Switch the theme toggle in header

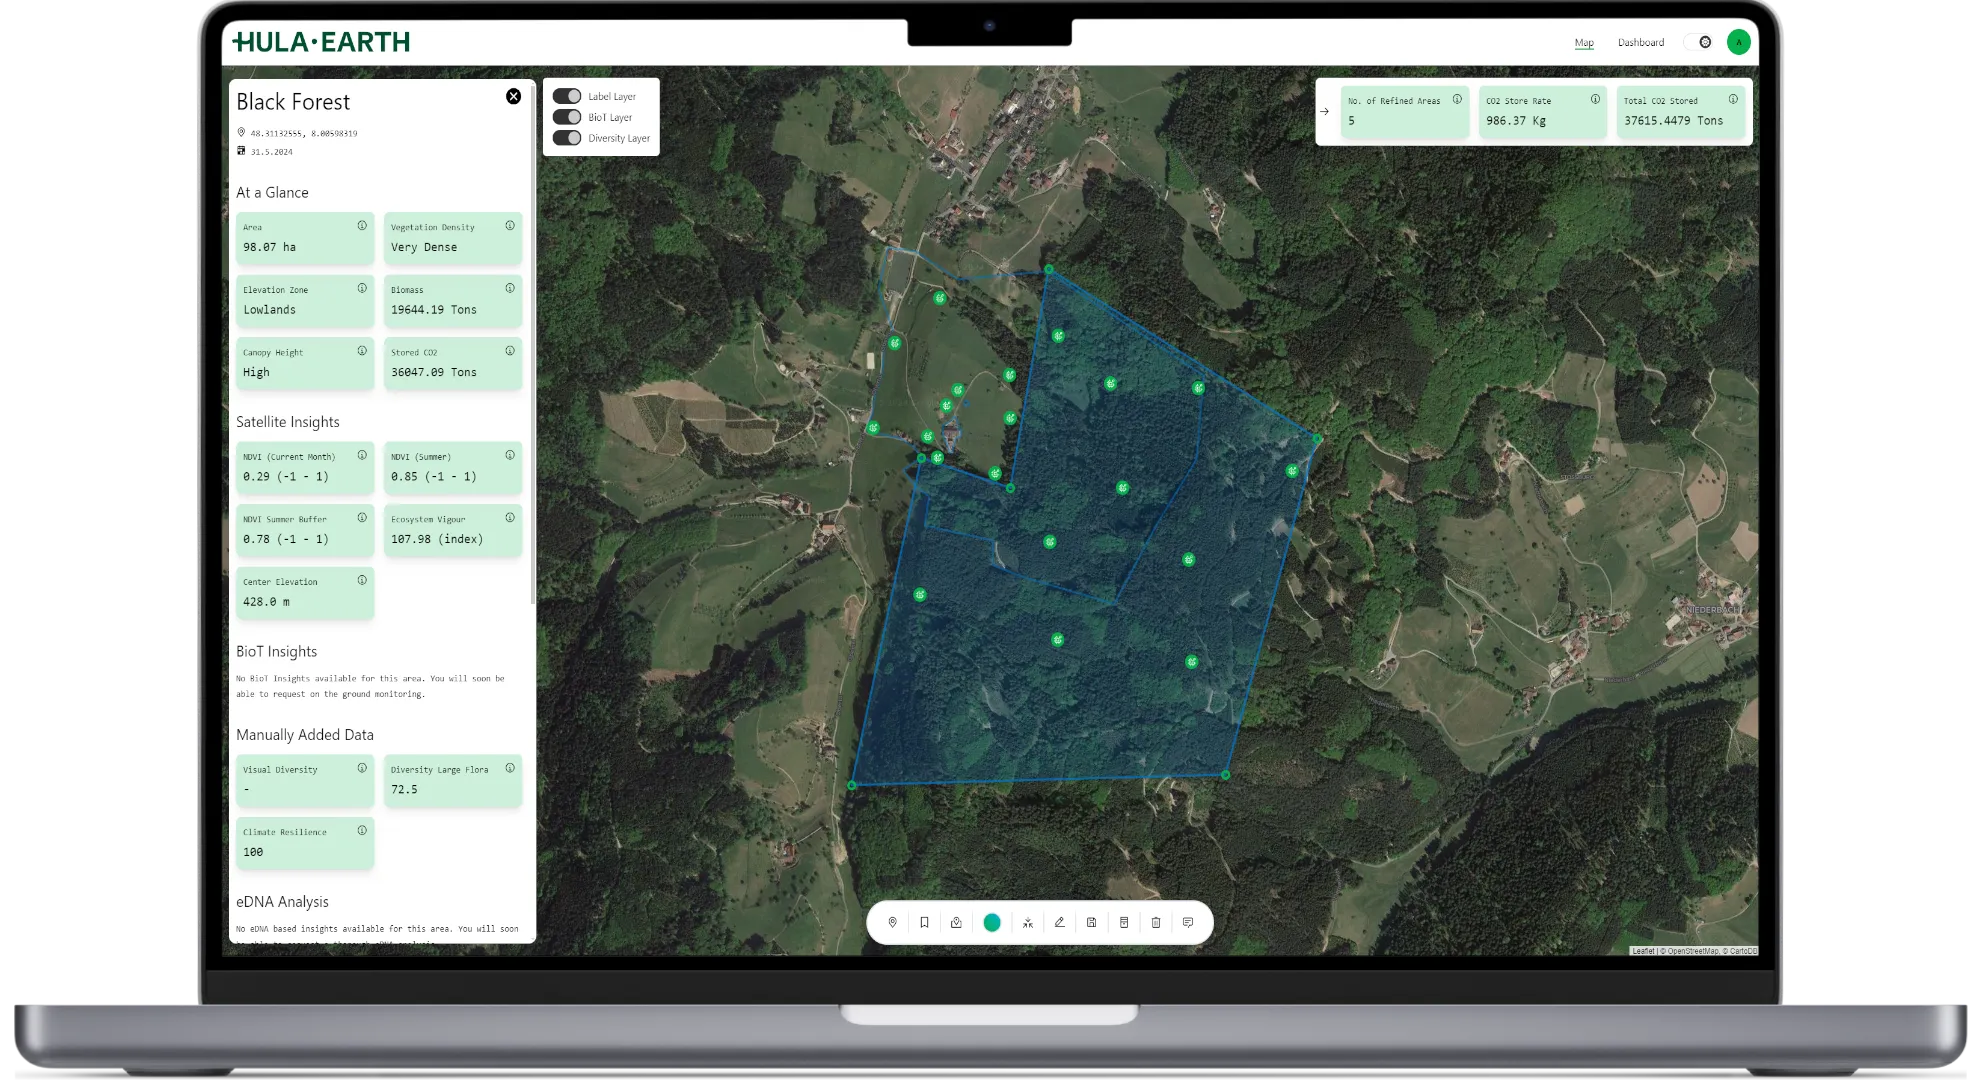pos(1698,42)
